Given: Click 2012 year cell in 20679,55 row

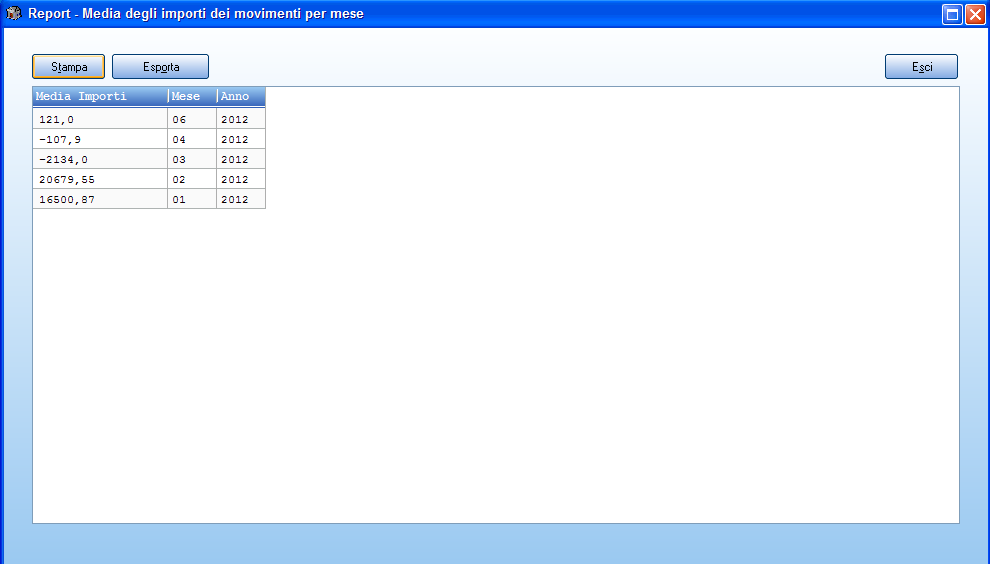Looking at the screenshot, I should tap(241, 179).
